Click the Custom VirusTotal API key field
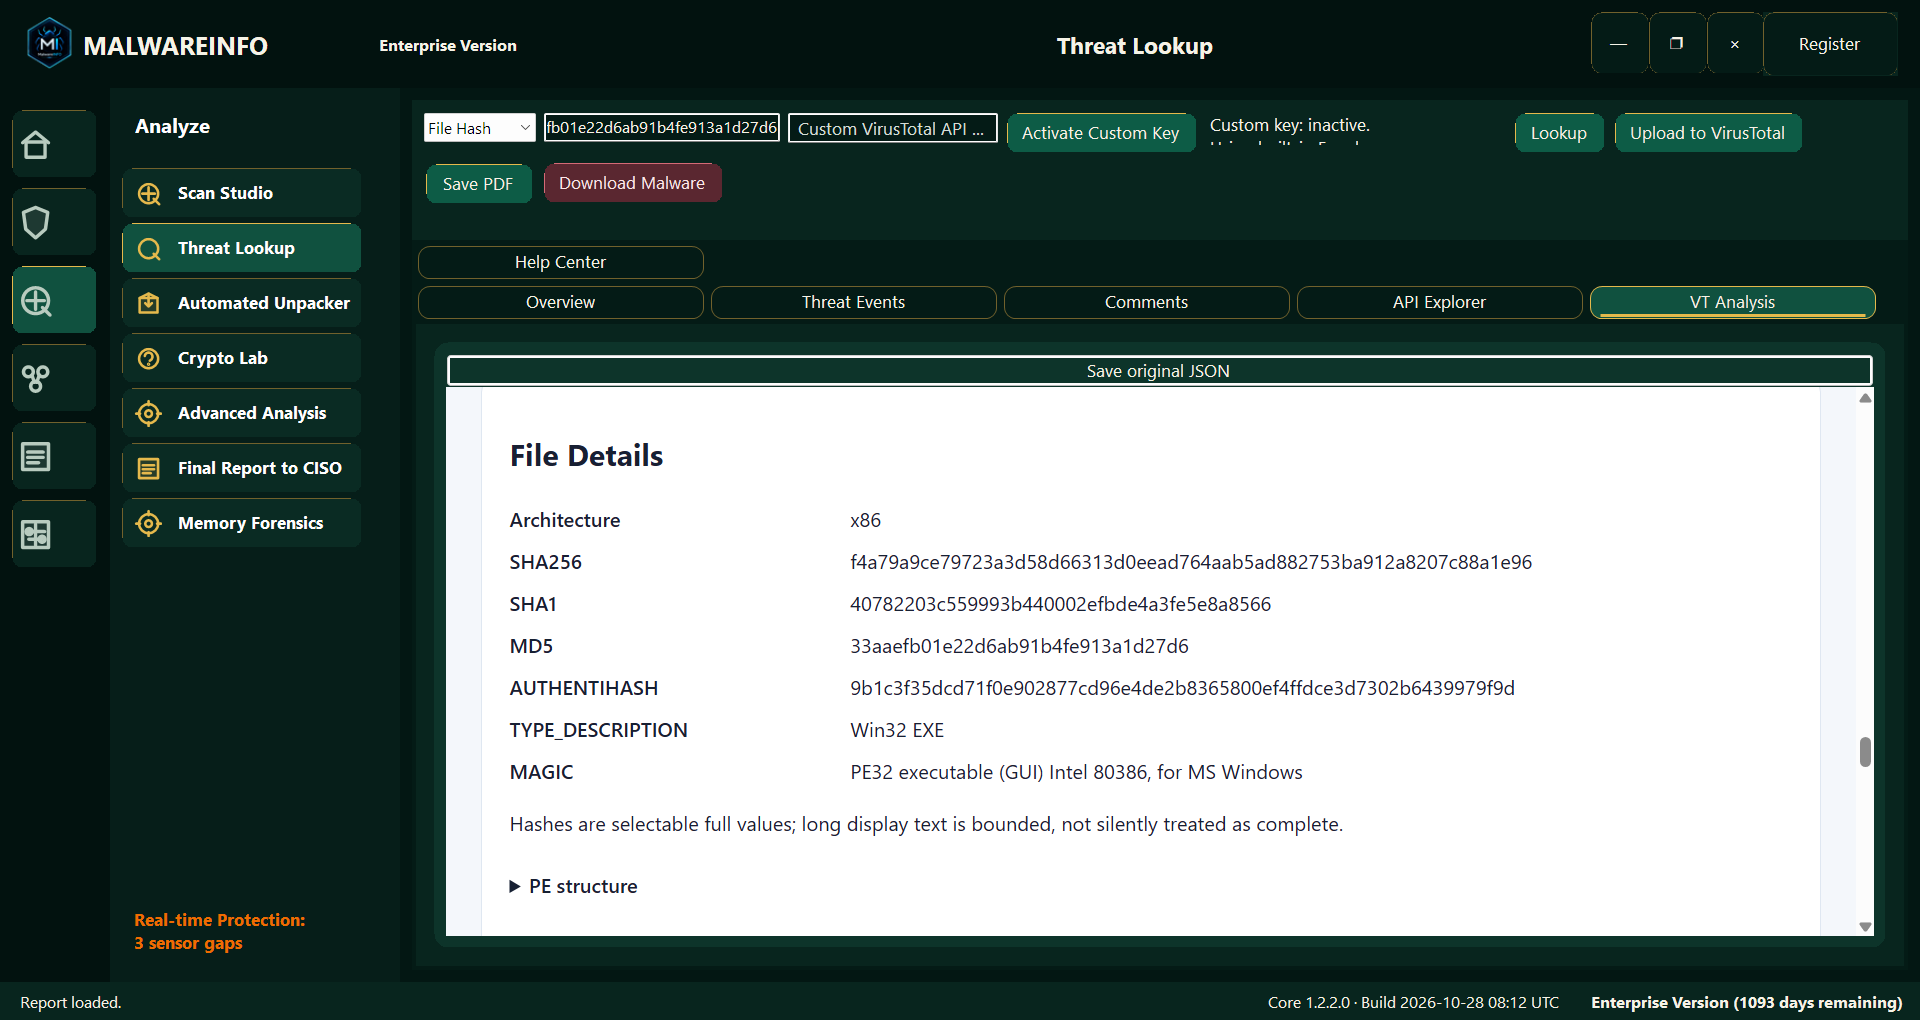Image resolution: width=1920 pixels, height=1020 pixels. tap(893, 128)
